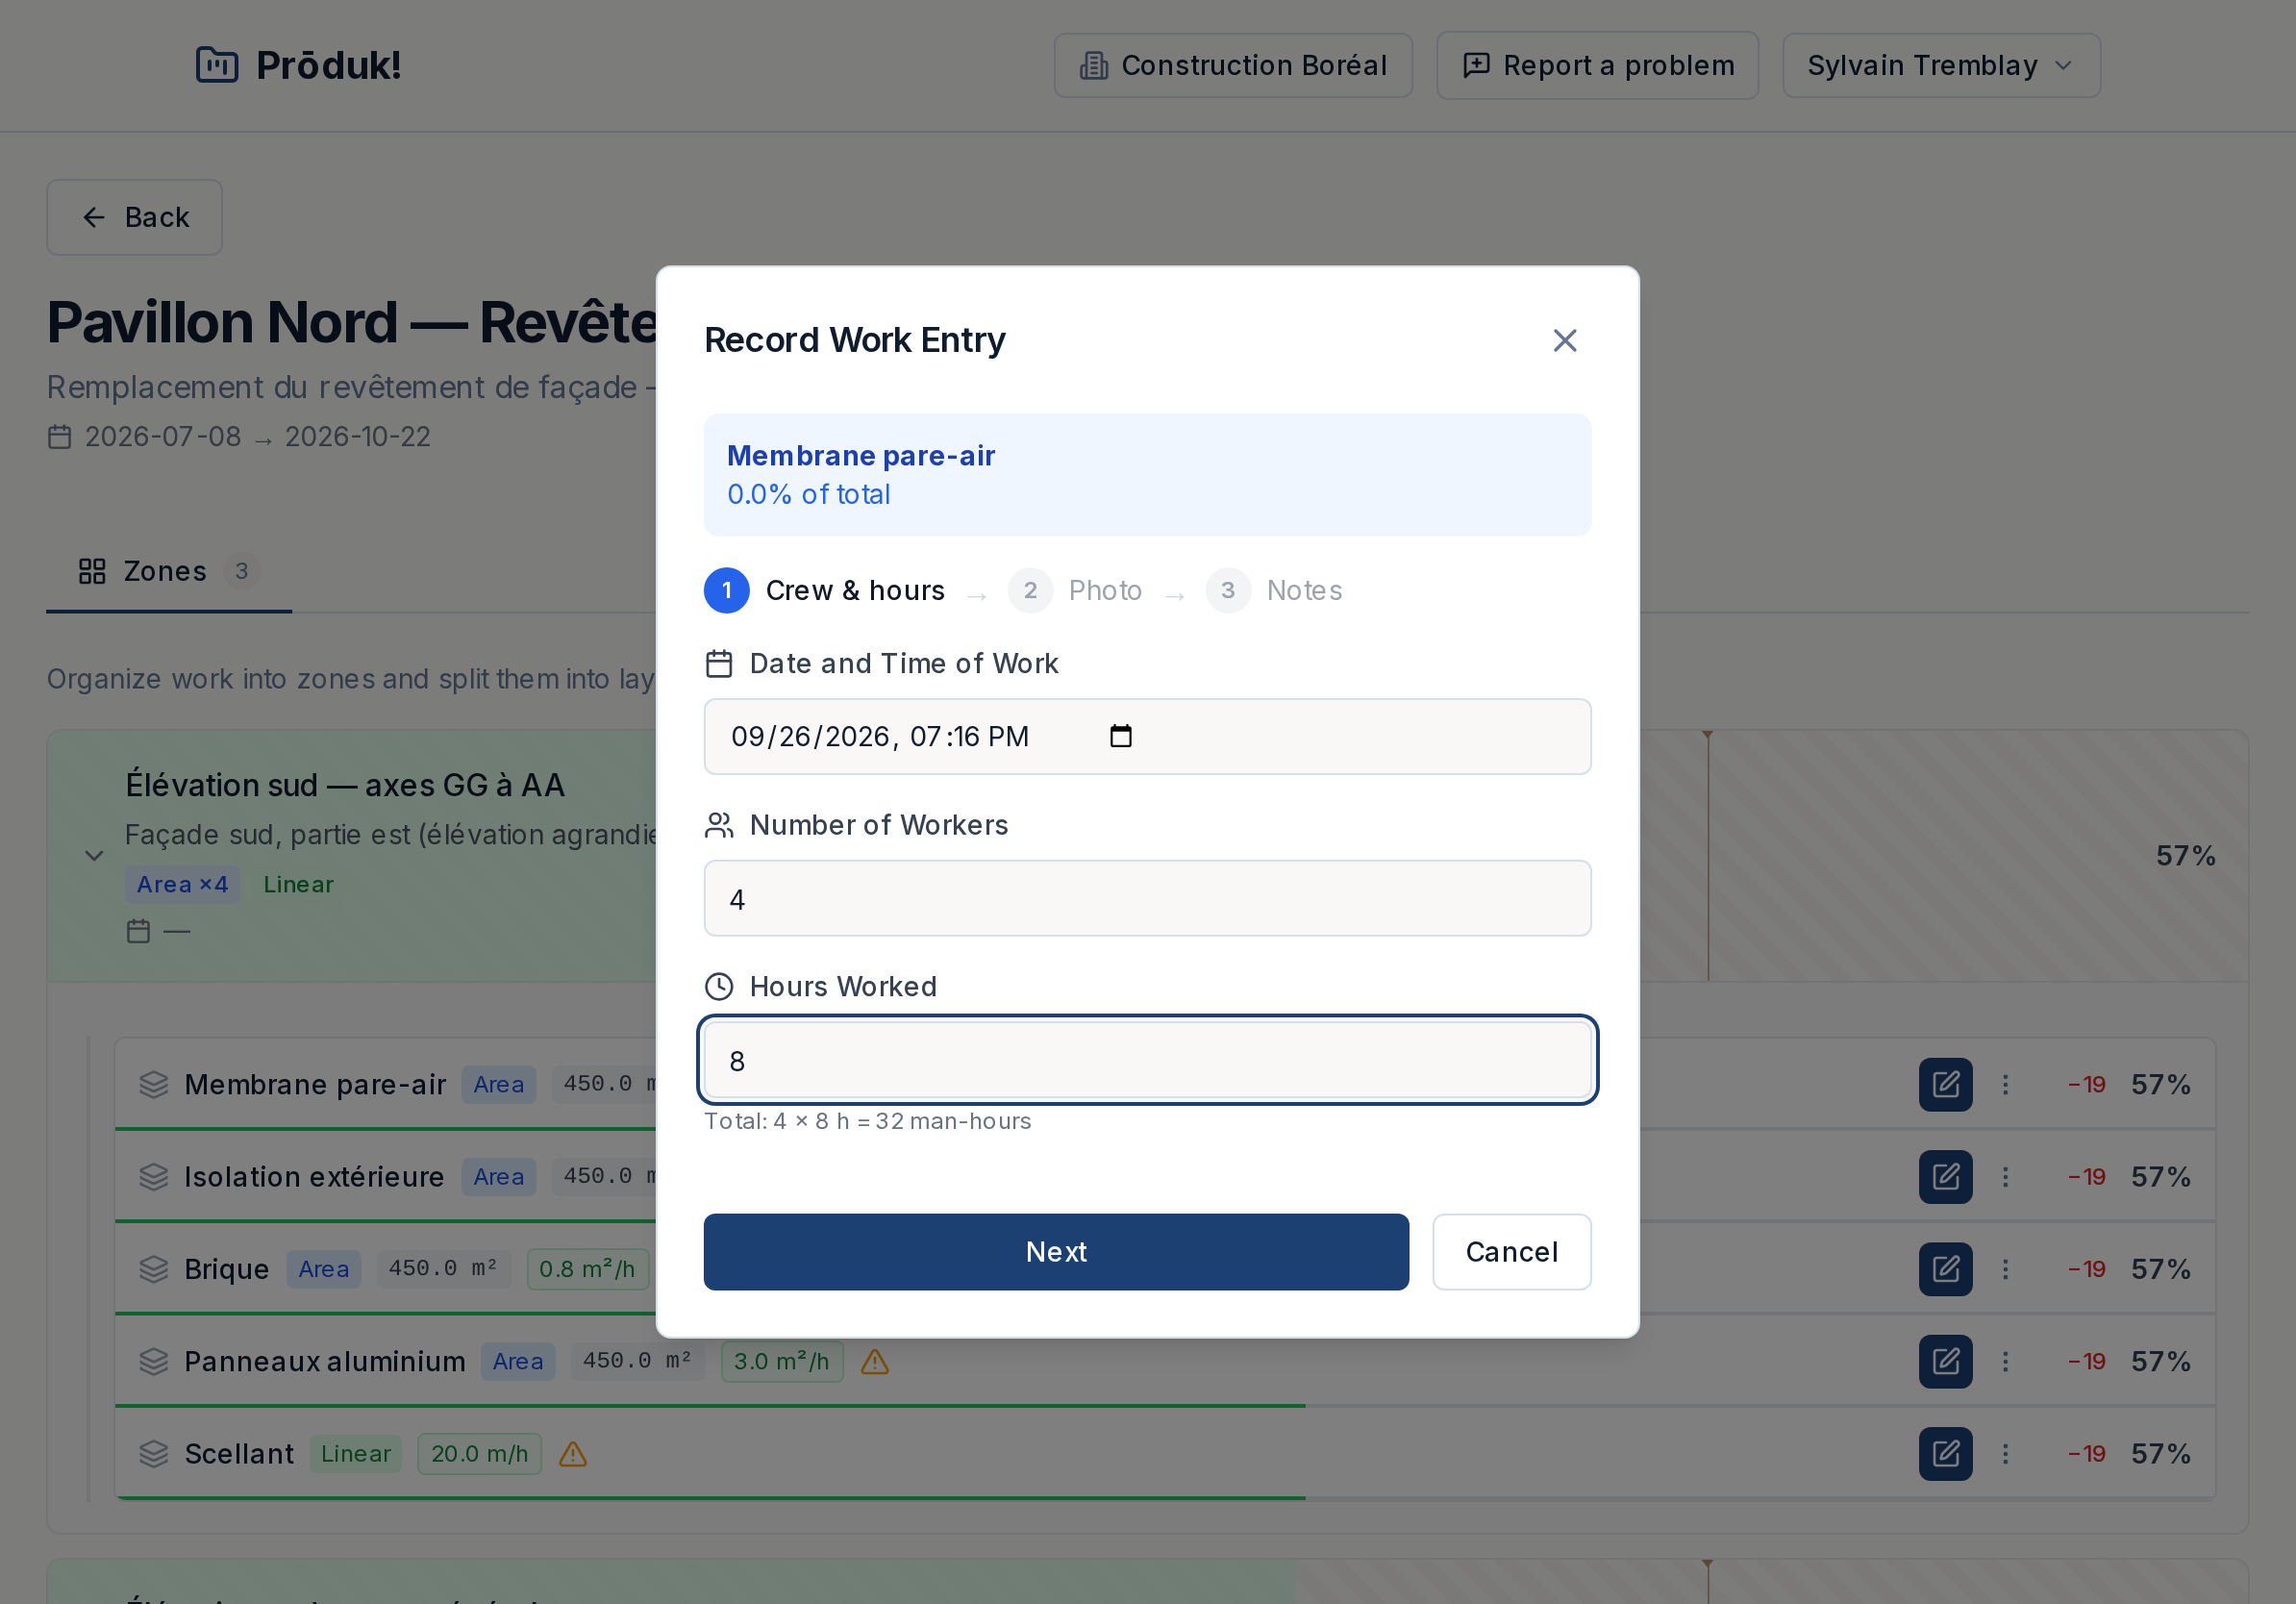
Task: Click the Date and Time of Work field
Action: coord(1147,736)
